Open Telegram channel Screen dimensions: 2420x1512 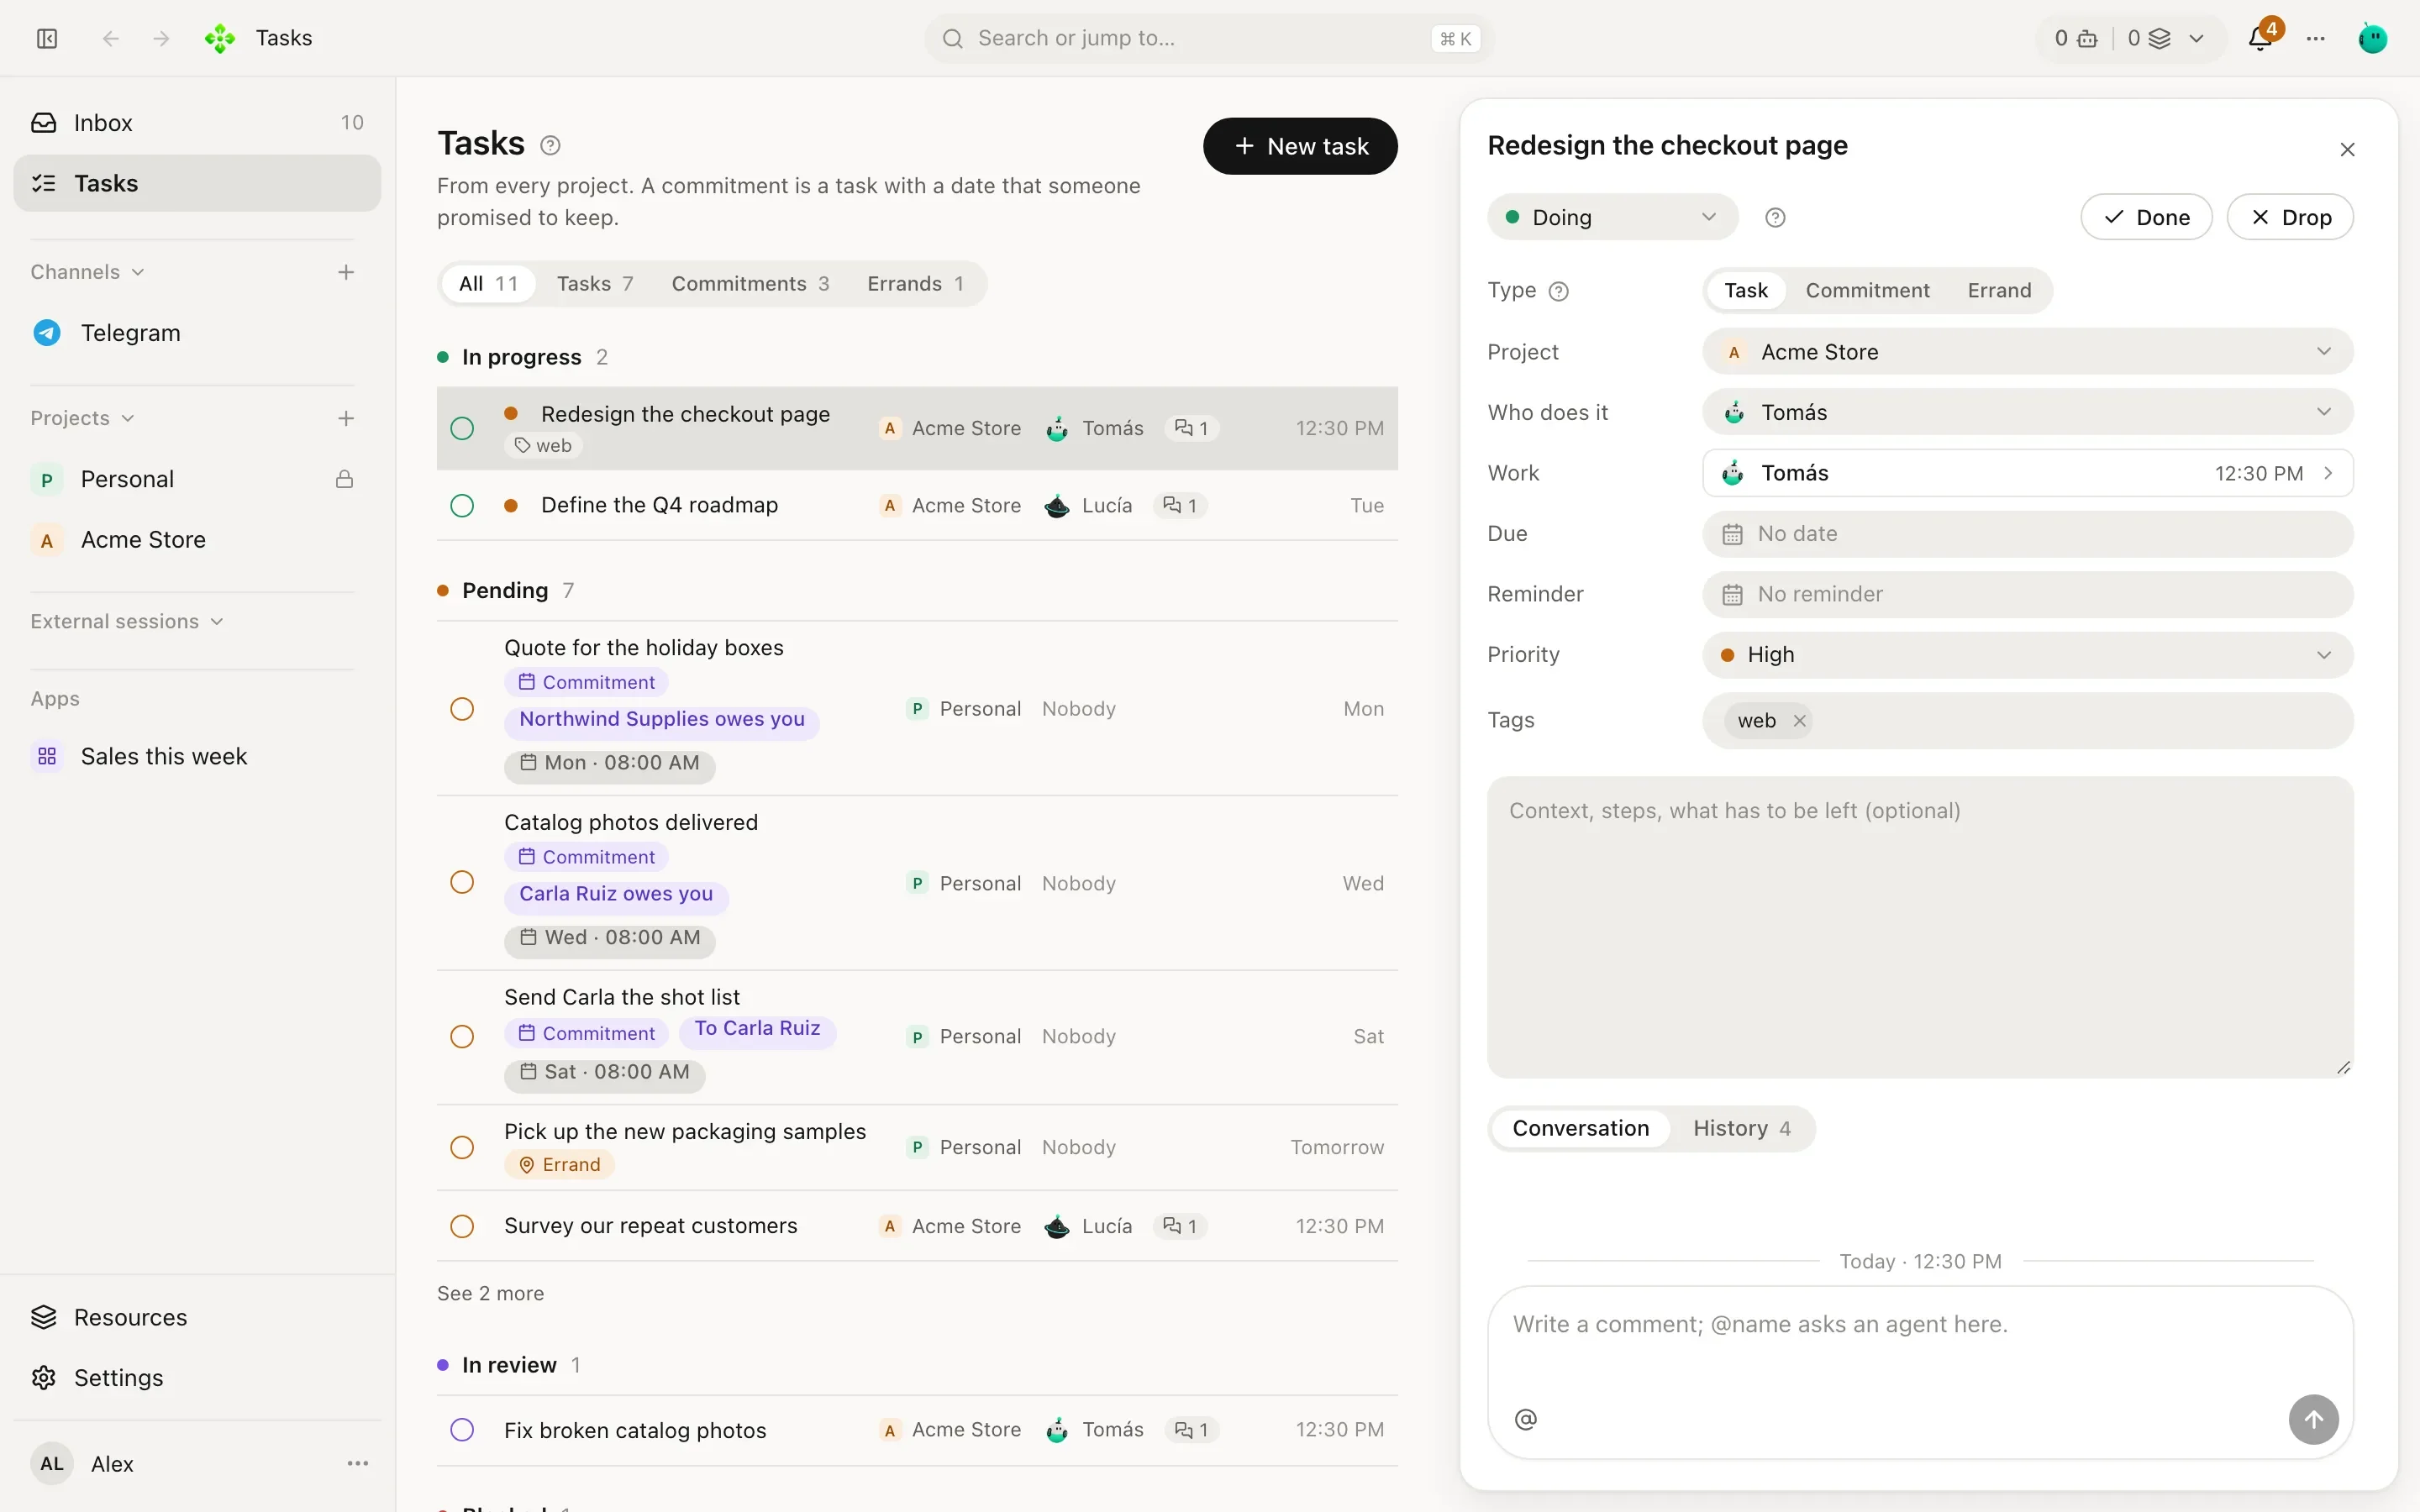pos(197,333)
